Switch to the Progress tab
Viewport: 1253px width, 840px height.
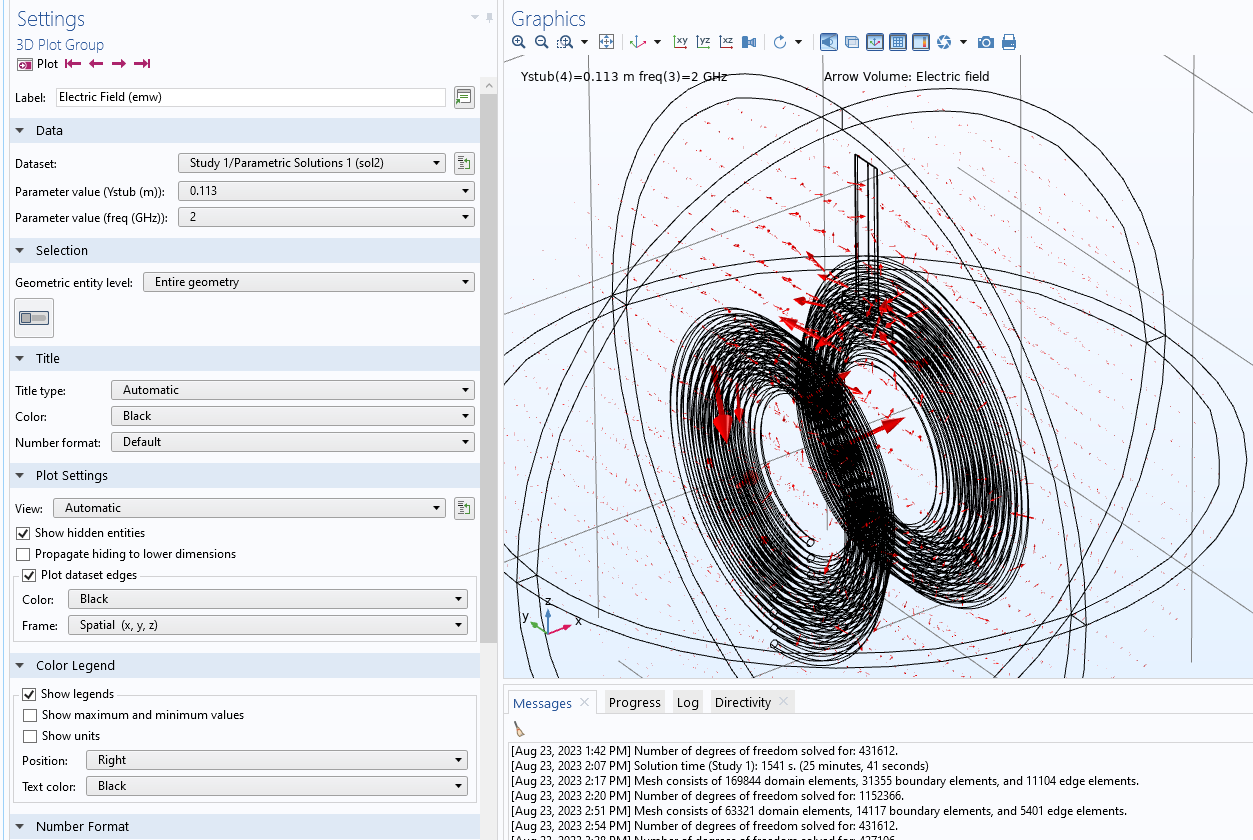634,702
